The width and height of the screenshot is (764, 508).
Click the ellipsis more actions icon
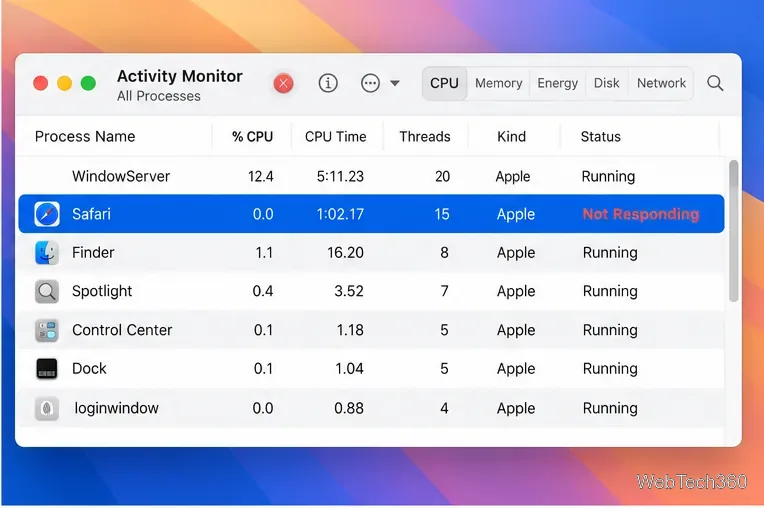coord(370,83)
